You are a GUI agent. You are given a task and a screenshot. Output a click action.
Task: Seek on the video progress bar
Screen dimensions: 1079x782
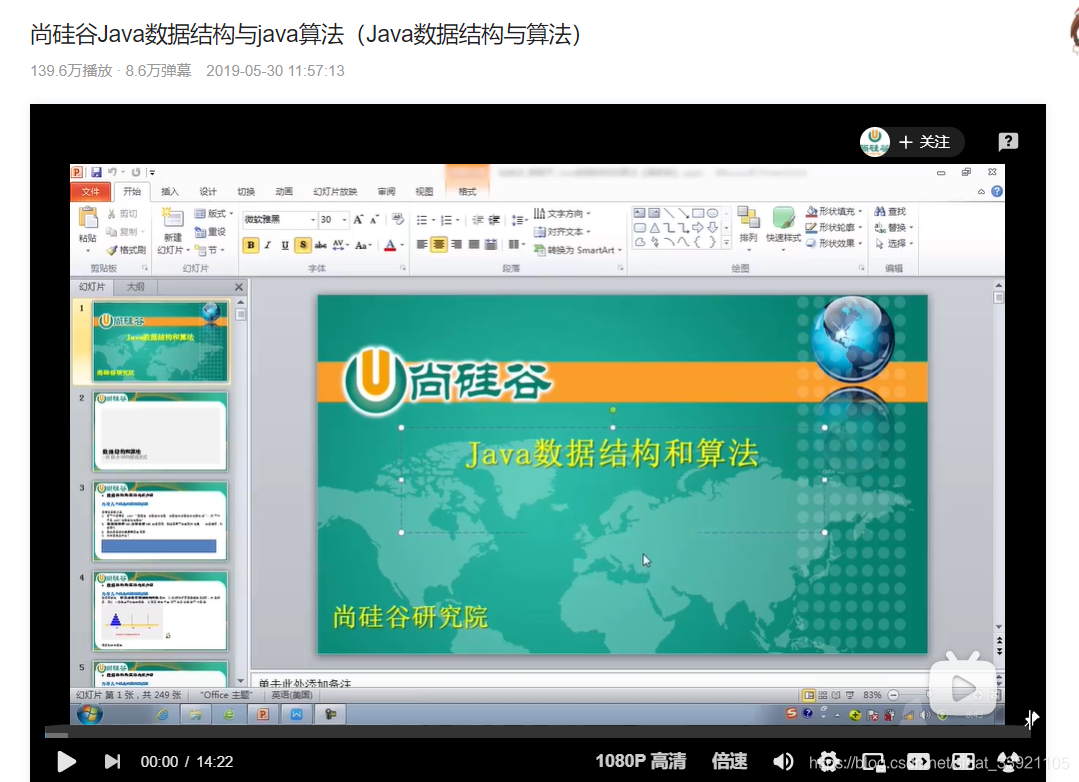537,735
